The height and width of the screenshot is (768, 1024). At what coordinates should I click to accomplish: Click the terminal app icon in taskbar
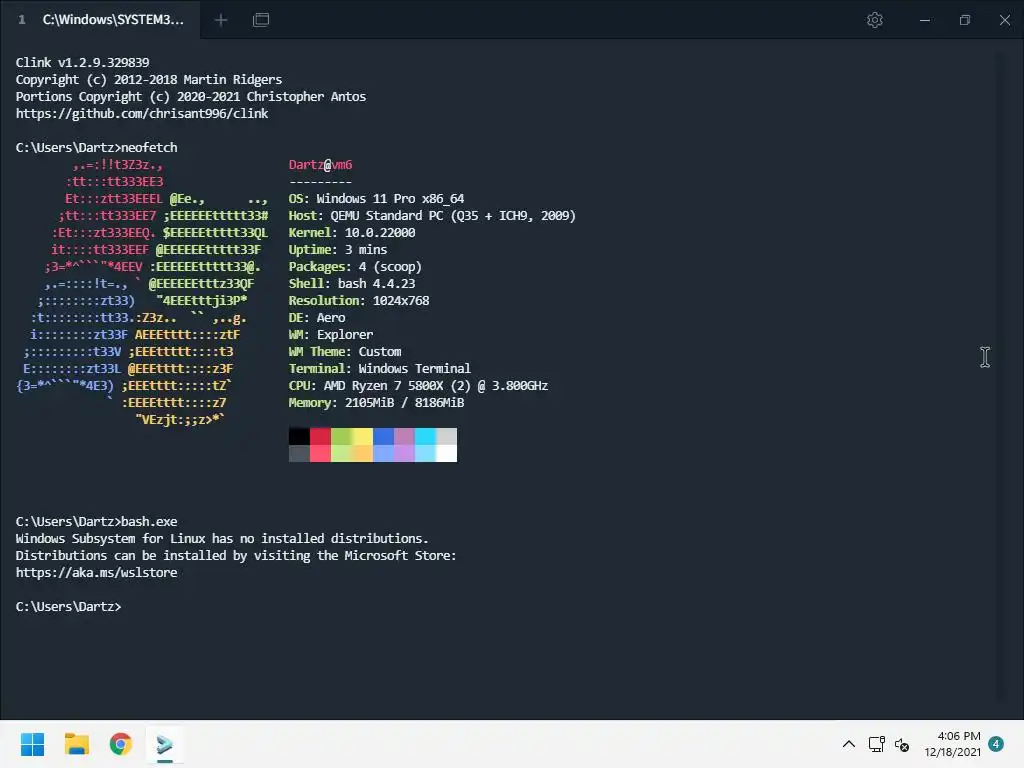165,744
